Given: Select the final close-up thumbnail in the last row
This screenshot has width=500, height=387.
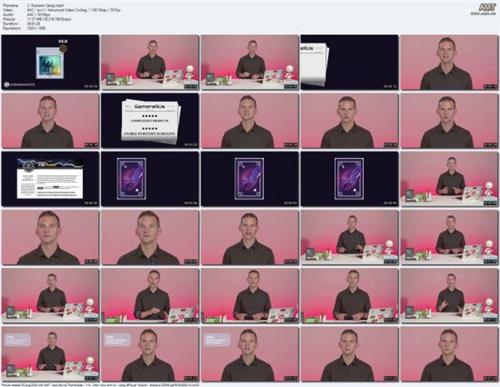Looking at the screenshot, I should point(449,354).
